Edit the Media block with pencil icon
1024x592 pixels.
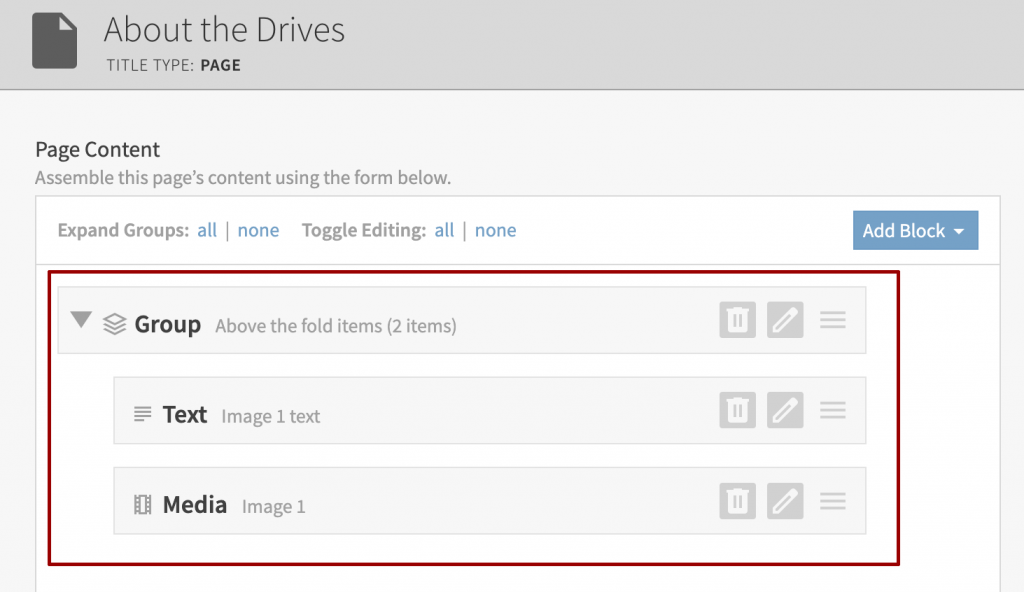[785, 501]
